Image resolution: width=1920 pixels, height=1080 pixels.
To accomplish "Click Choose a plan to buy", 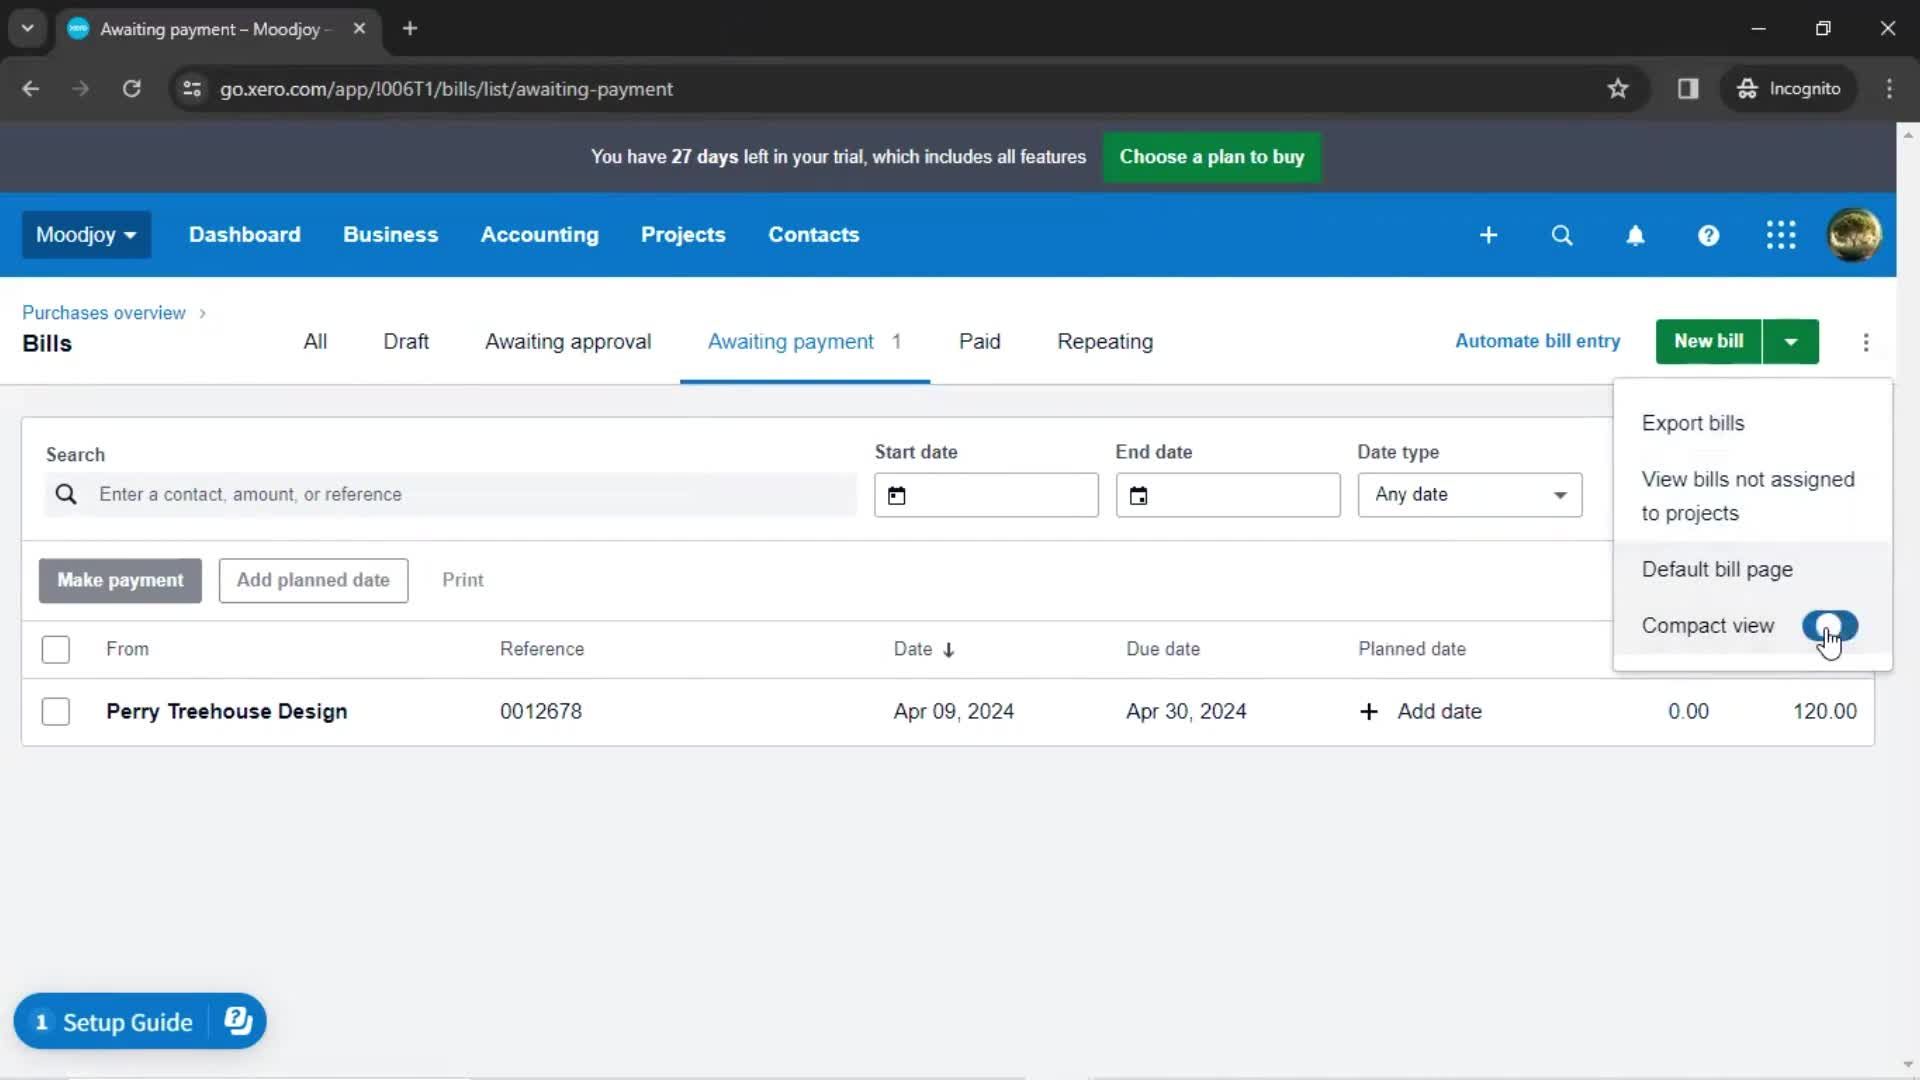I will click(1212, 157).
